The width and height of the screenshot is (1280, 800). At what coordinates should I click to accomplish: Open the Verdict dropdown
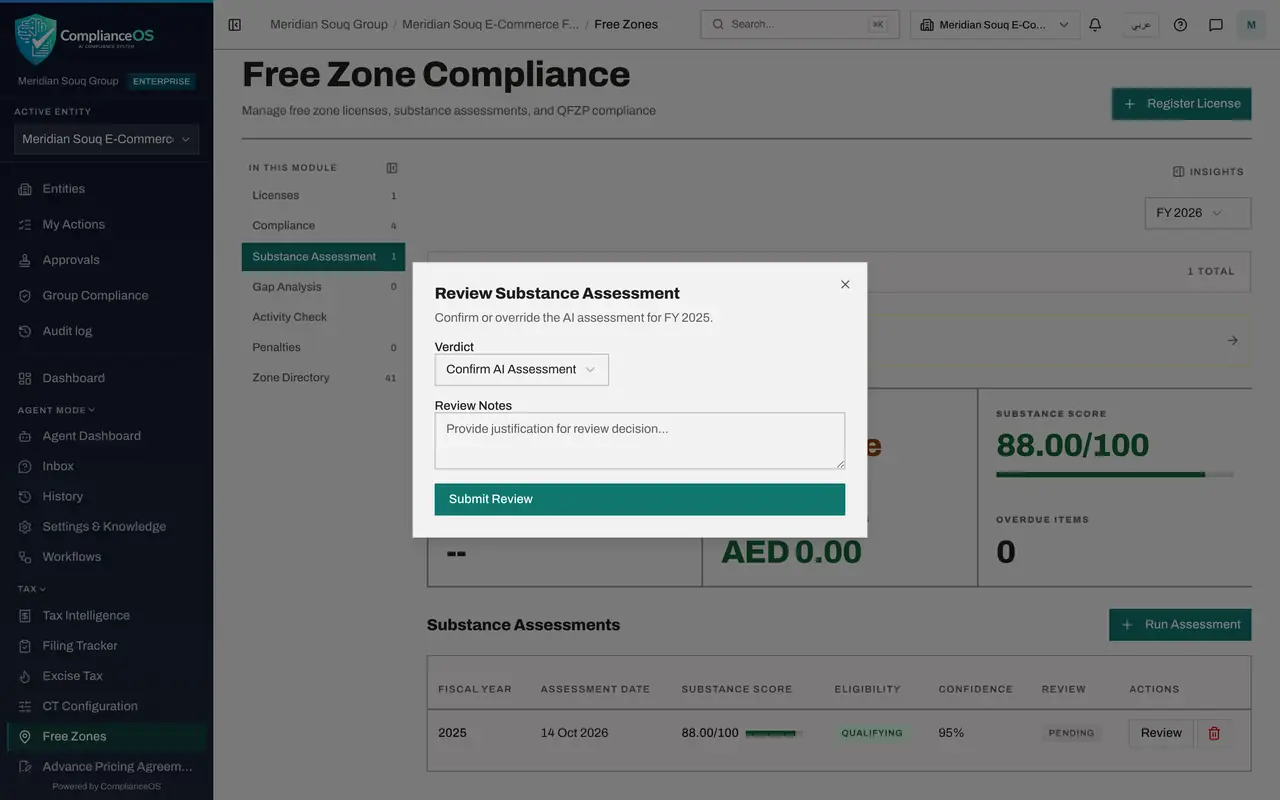(x=521, y=370)
